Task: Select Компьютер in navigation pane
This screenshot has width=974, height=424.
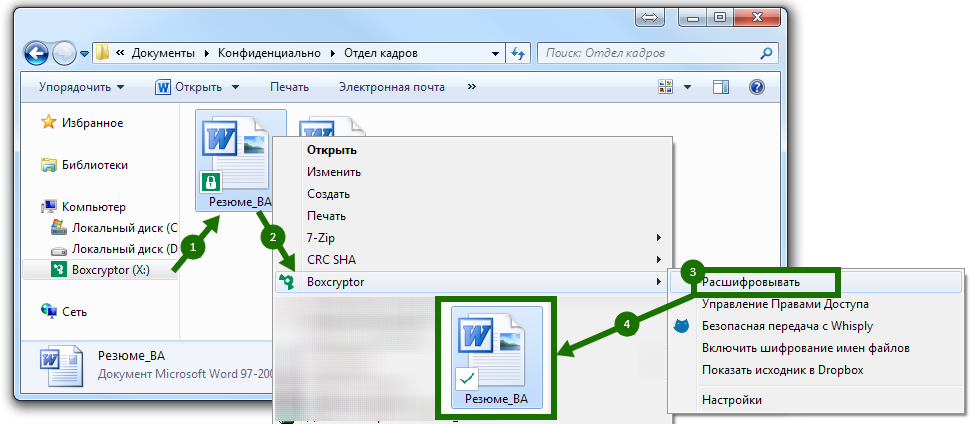Action: [83, 207]
